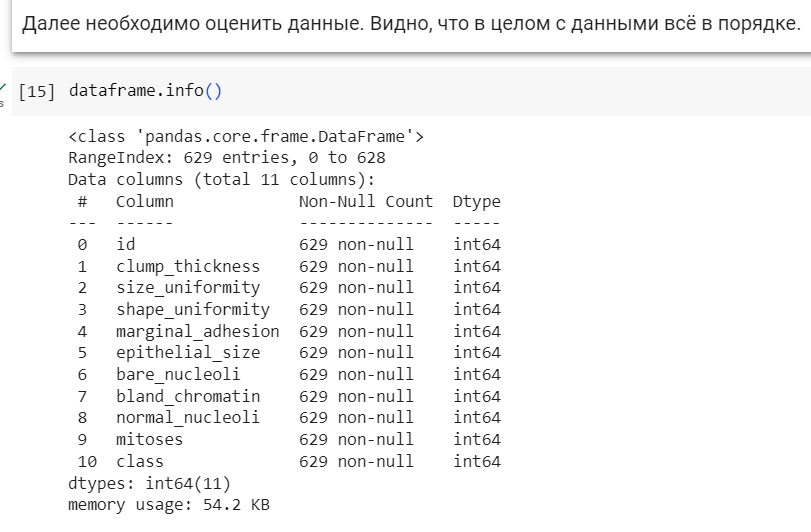Click the green execution success checkmark
Image resolution: width=811 pixels, height=532 pixels.
point(4,86)
